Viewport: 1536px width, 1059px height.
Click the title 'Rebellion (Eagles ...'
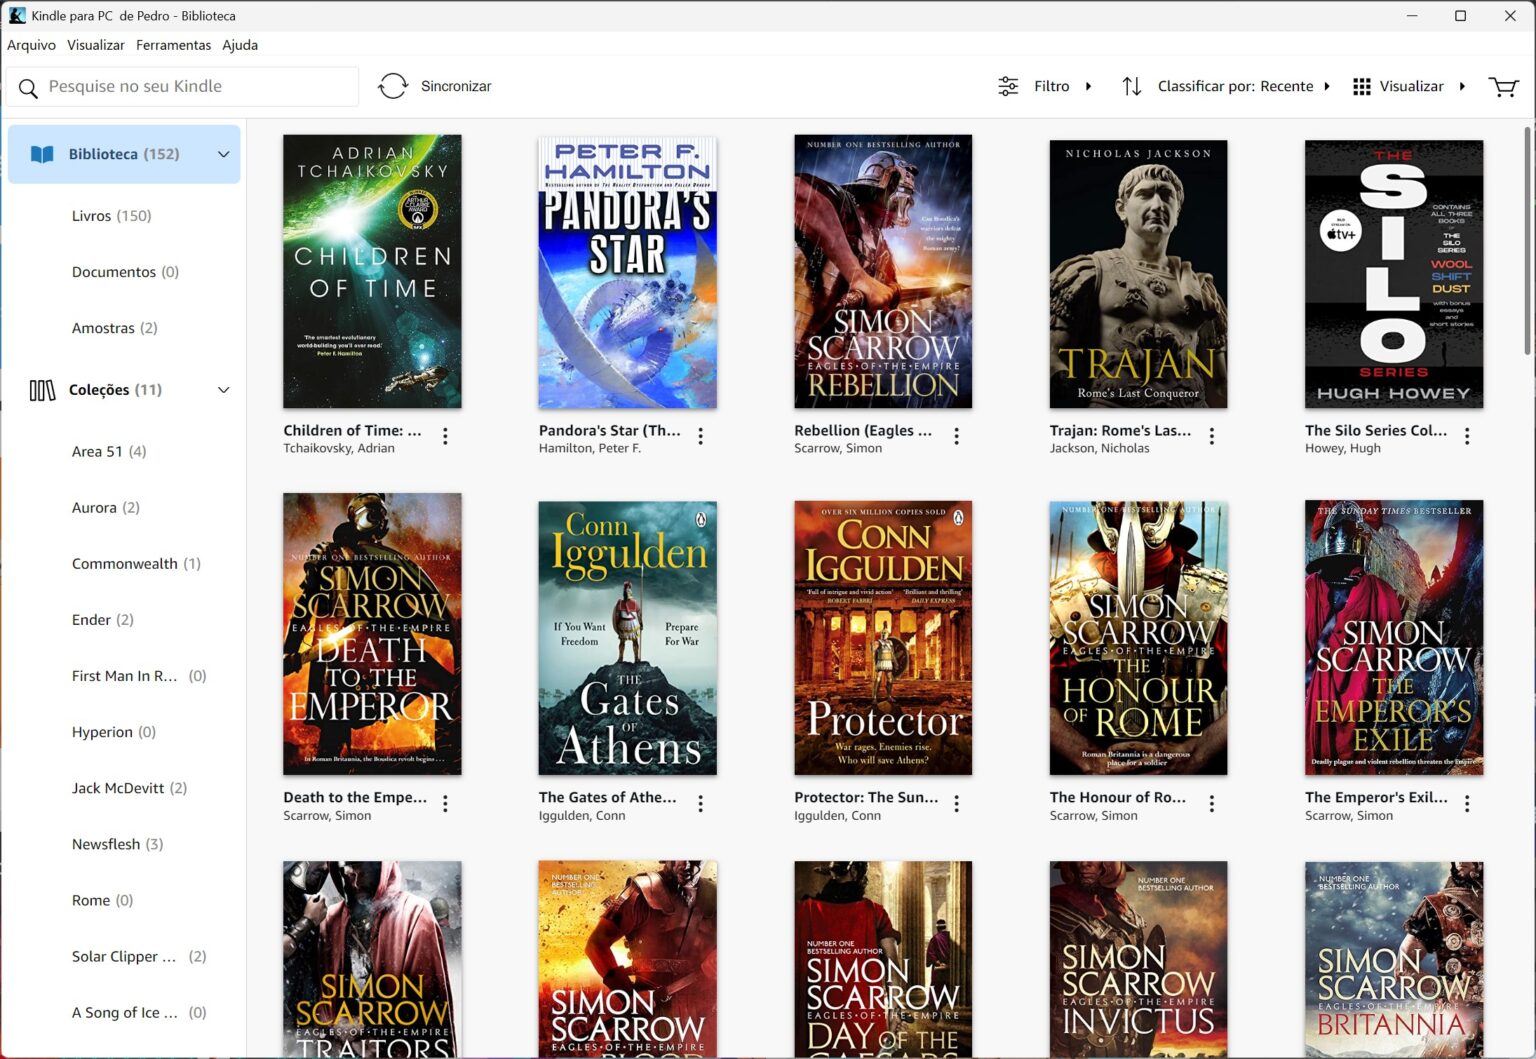click(x=863, y=430)
